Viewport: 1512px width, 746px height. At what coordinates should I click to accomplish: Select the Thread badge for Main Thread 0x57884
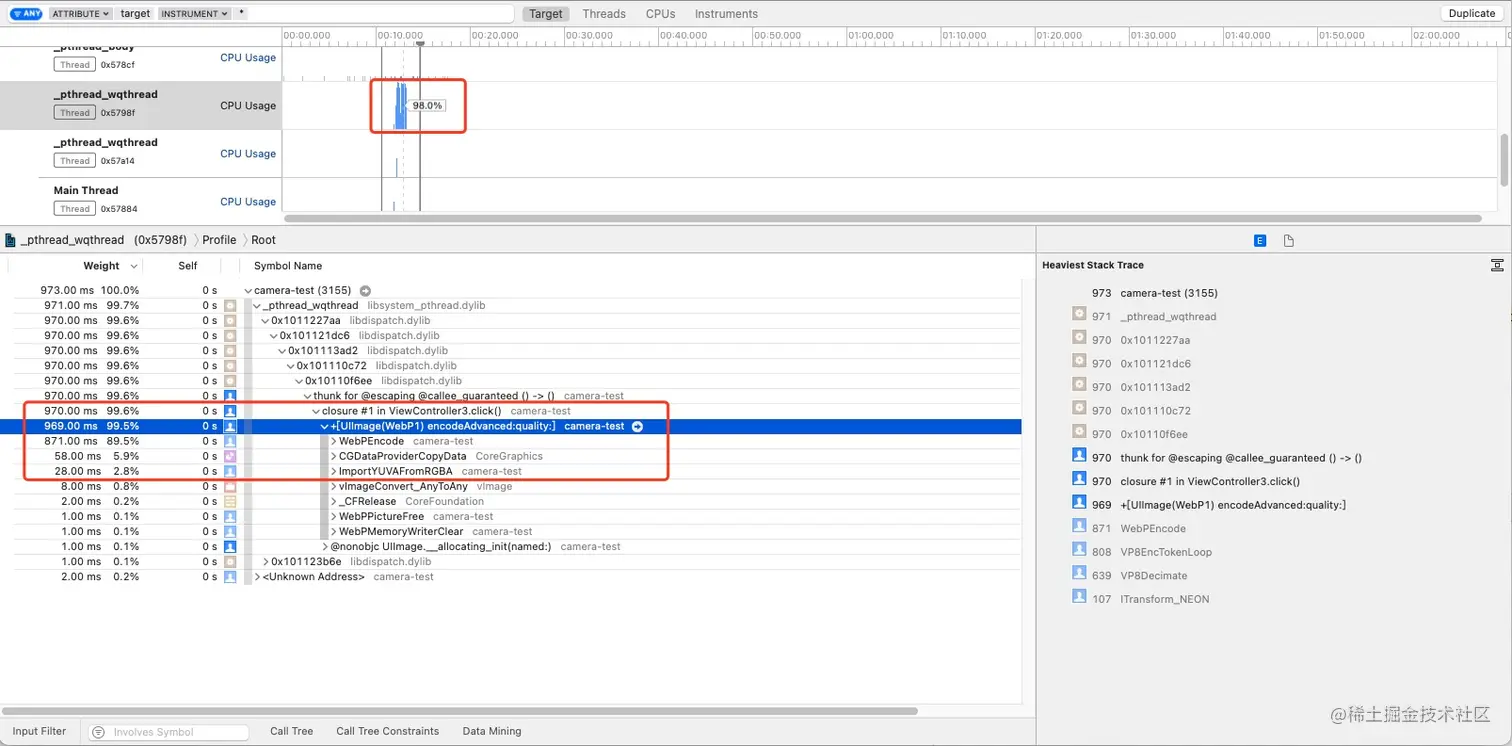pyautogui.click(x=75, y=209)
